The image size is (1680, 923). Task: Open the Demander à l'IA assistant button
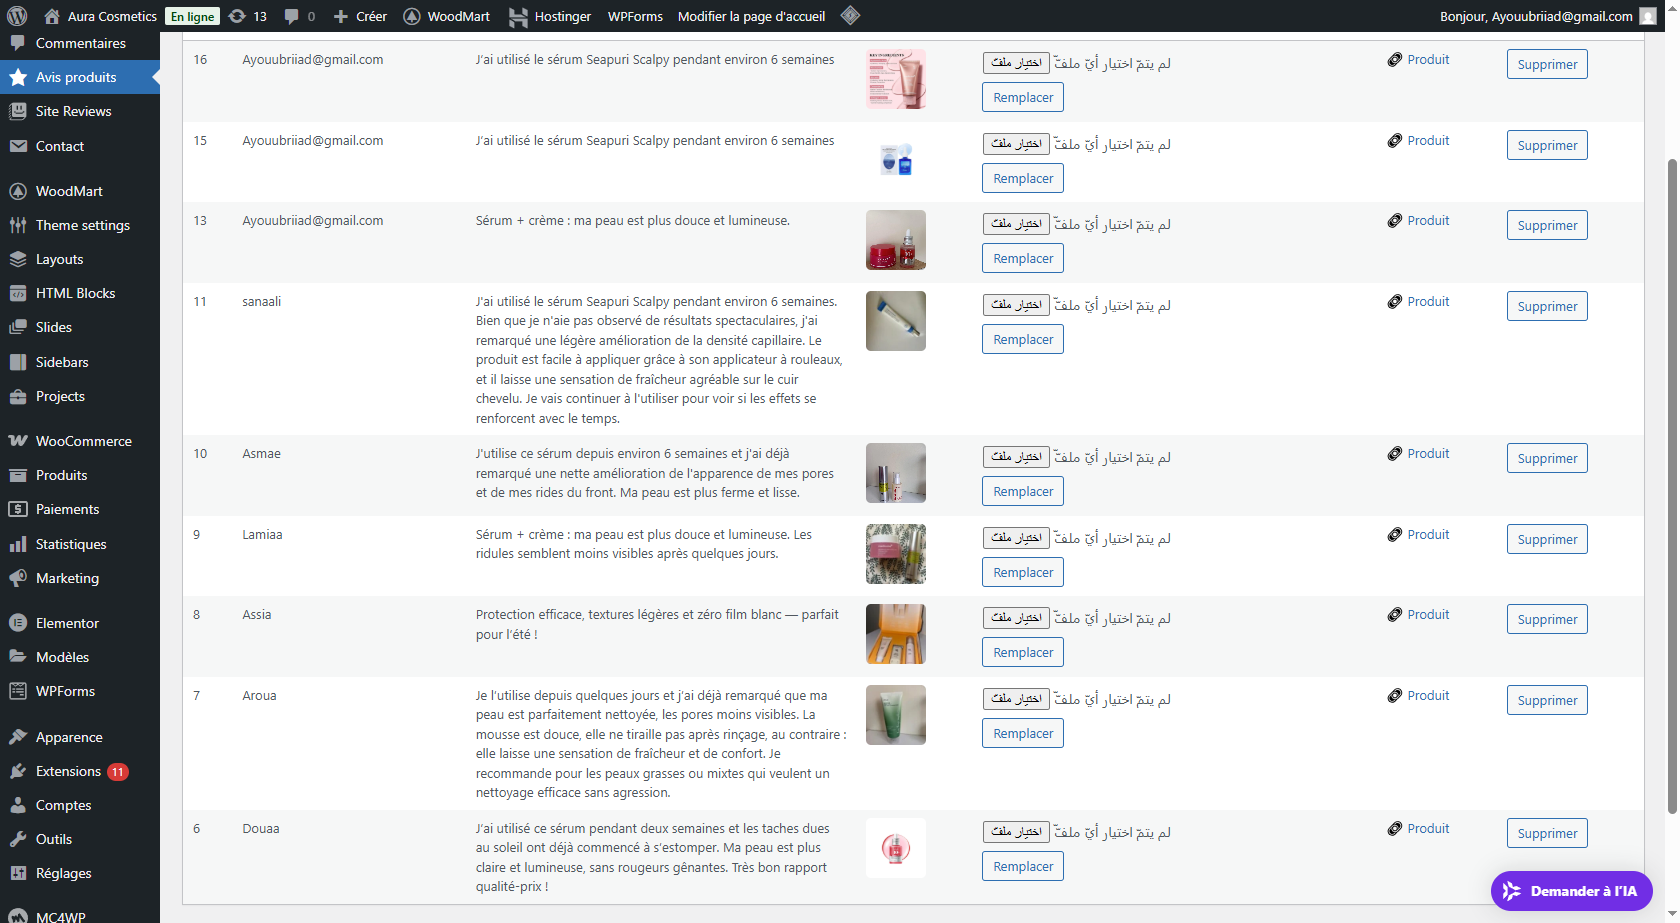click(x=1571, y=891)
